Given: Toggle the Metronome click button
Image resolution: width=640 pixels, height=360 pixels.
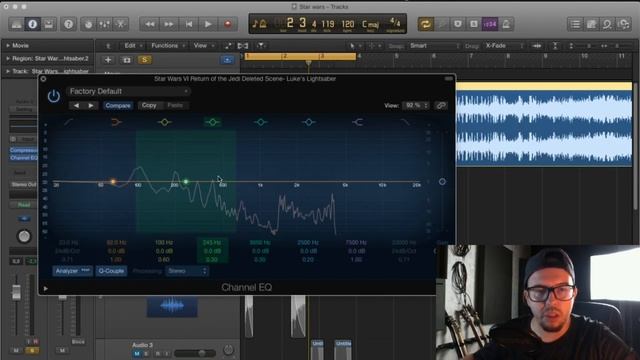Looking at the screenshot, I should click(x=506, y=24).
